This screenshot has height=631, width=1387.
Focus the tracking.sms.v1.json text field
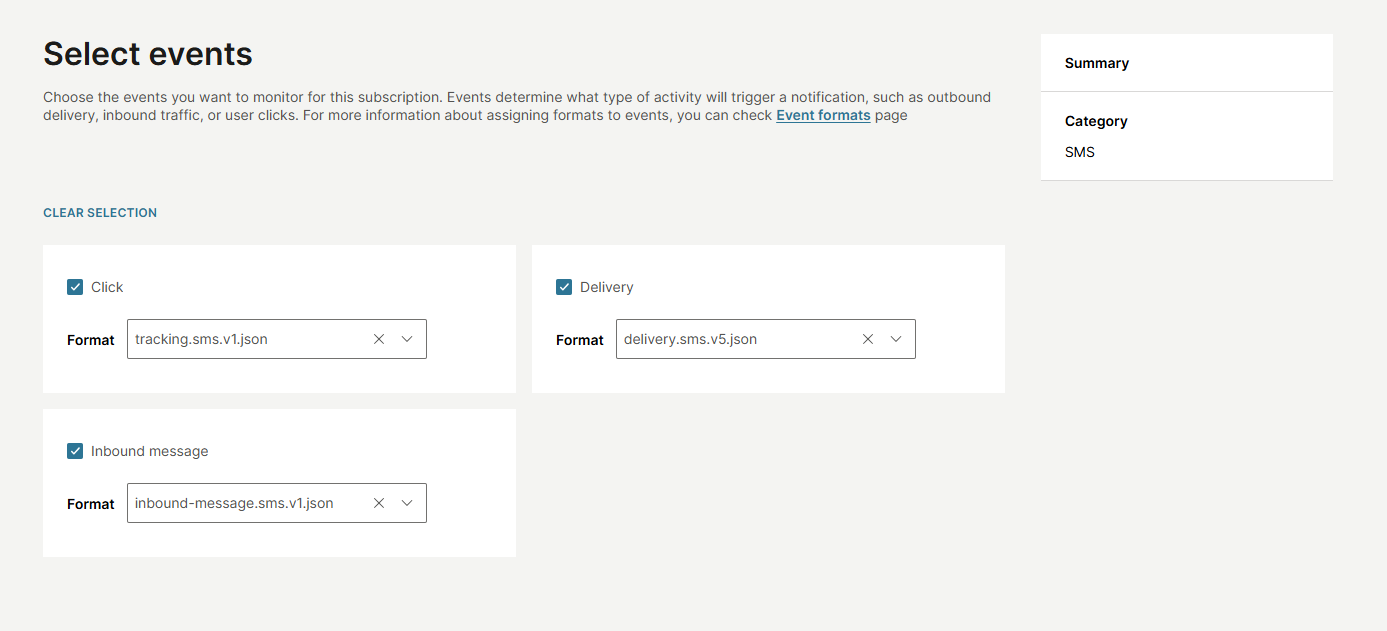pos(245,339)
